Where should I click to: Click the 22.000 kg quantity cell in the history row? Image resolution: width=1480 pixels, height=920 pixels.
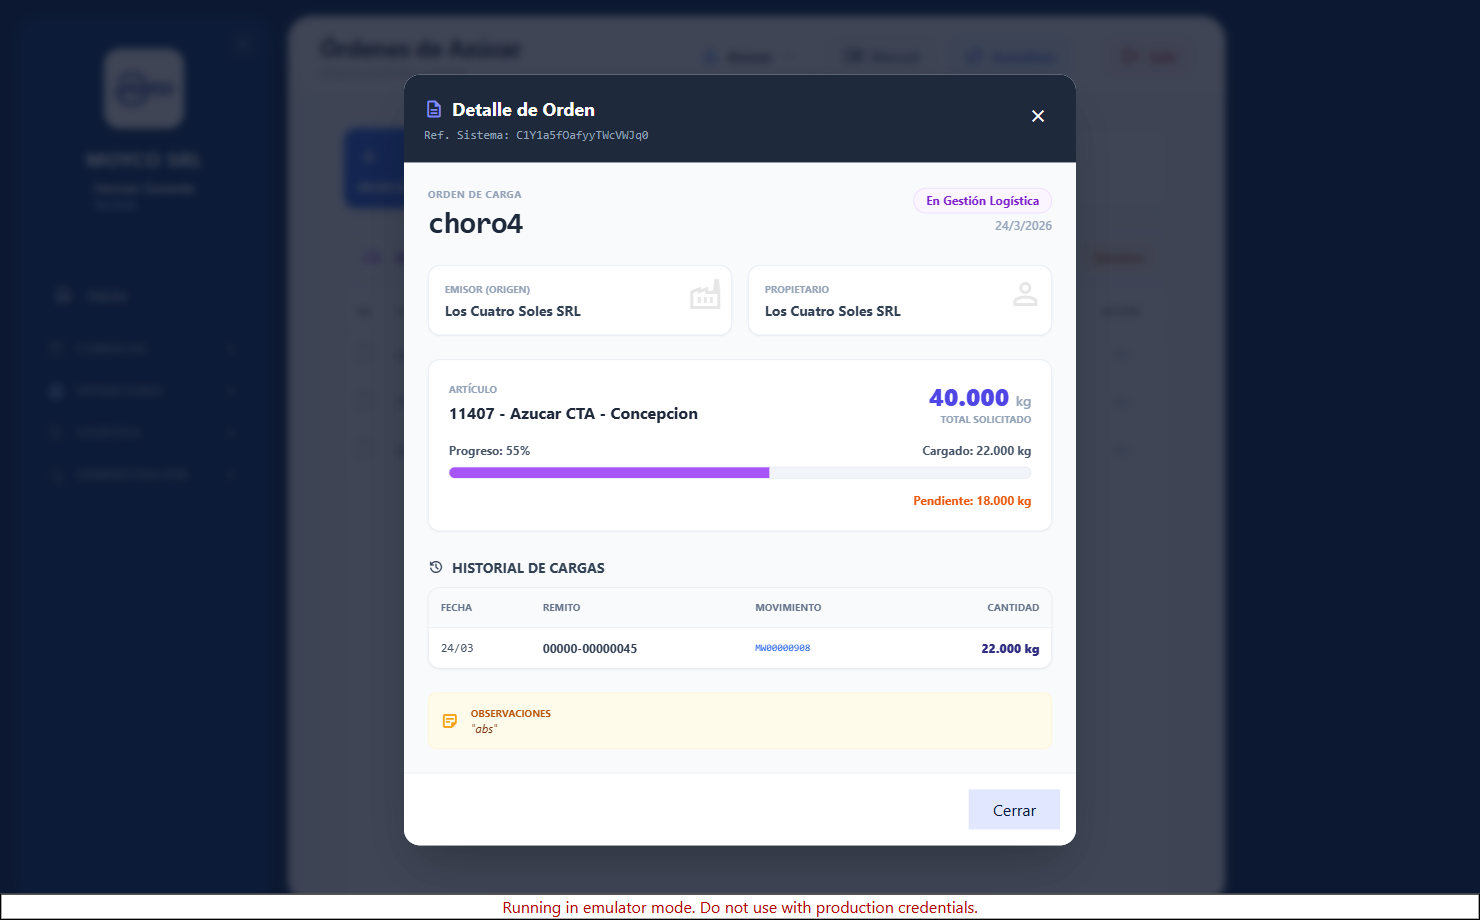[x=1010, y=649]
